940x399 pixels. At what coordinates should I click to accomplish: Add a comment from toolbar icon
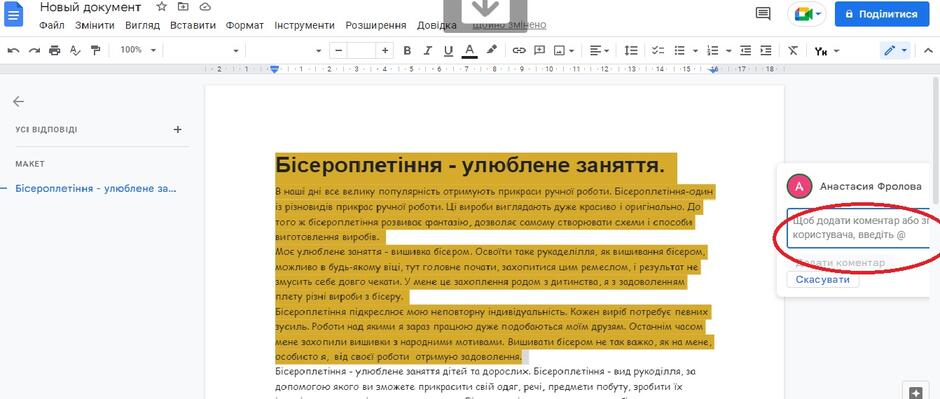point(540,51)
